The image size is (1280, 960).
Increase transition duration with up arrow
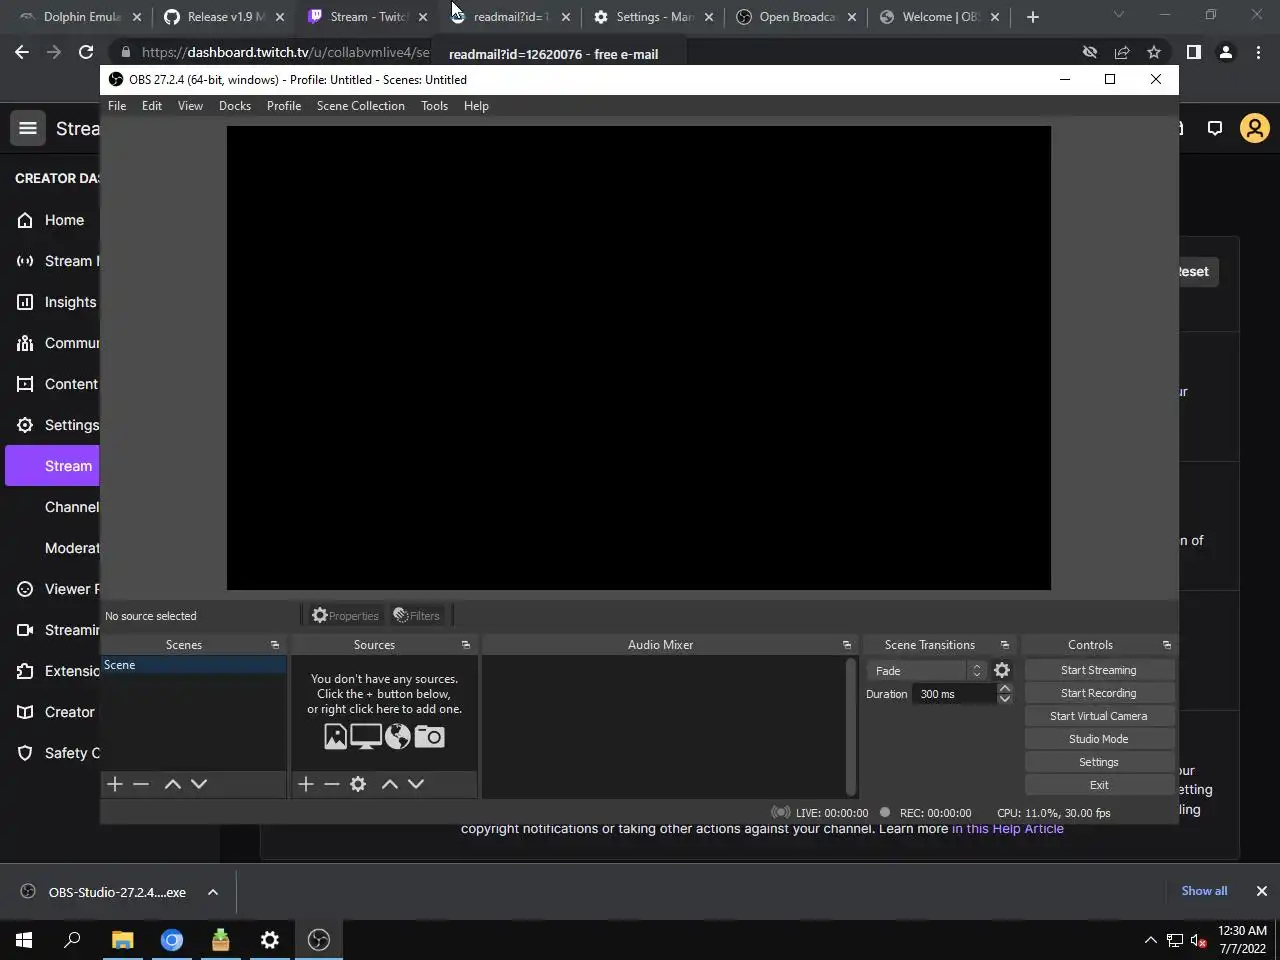tap(1005, 688)
